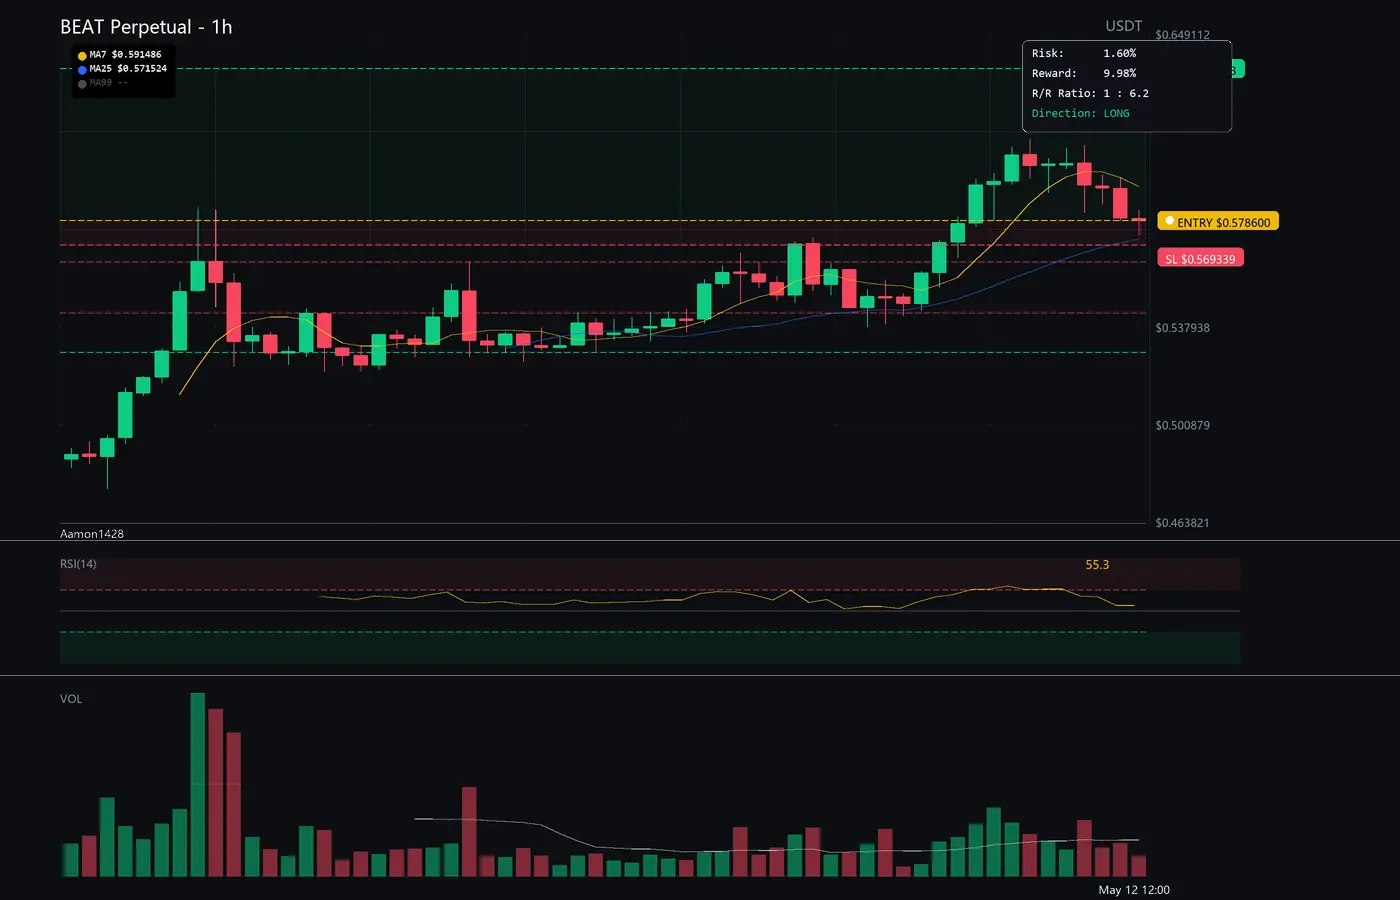Click the R/R Ratio 1 : 6.2 line
1400x900 pixels.
coord(1090,93)
